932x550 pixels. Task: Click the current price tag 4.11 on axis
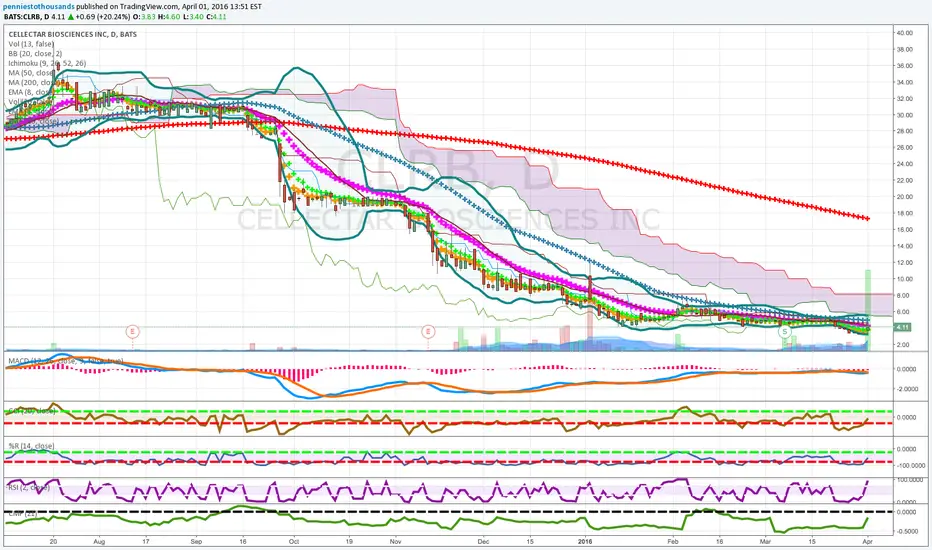[902, 327]
